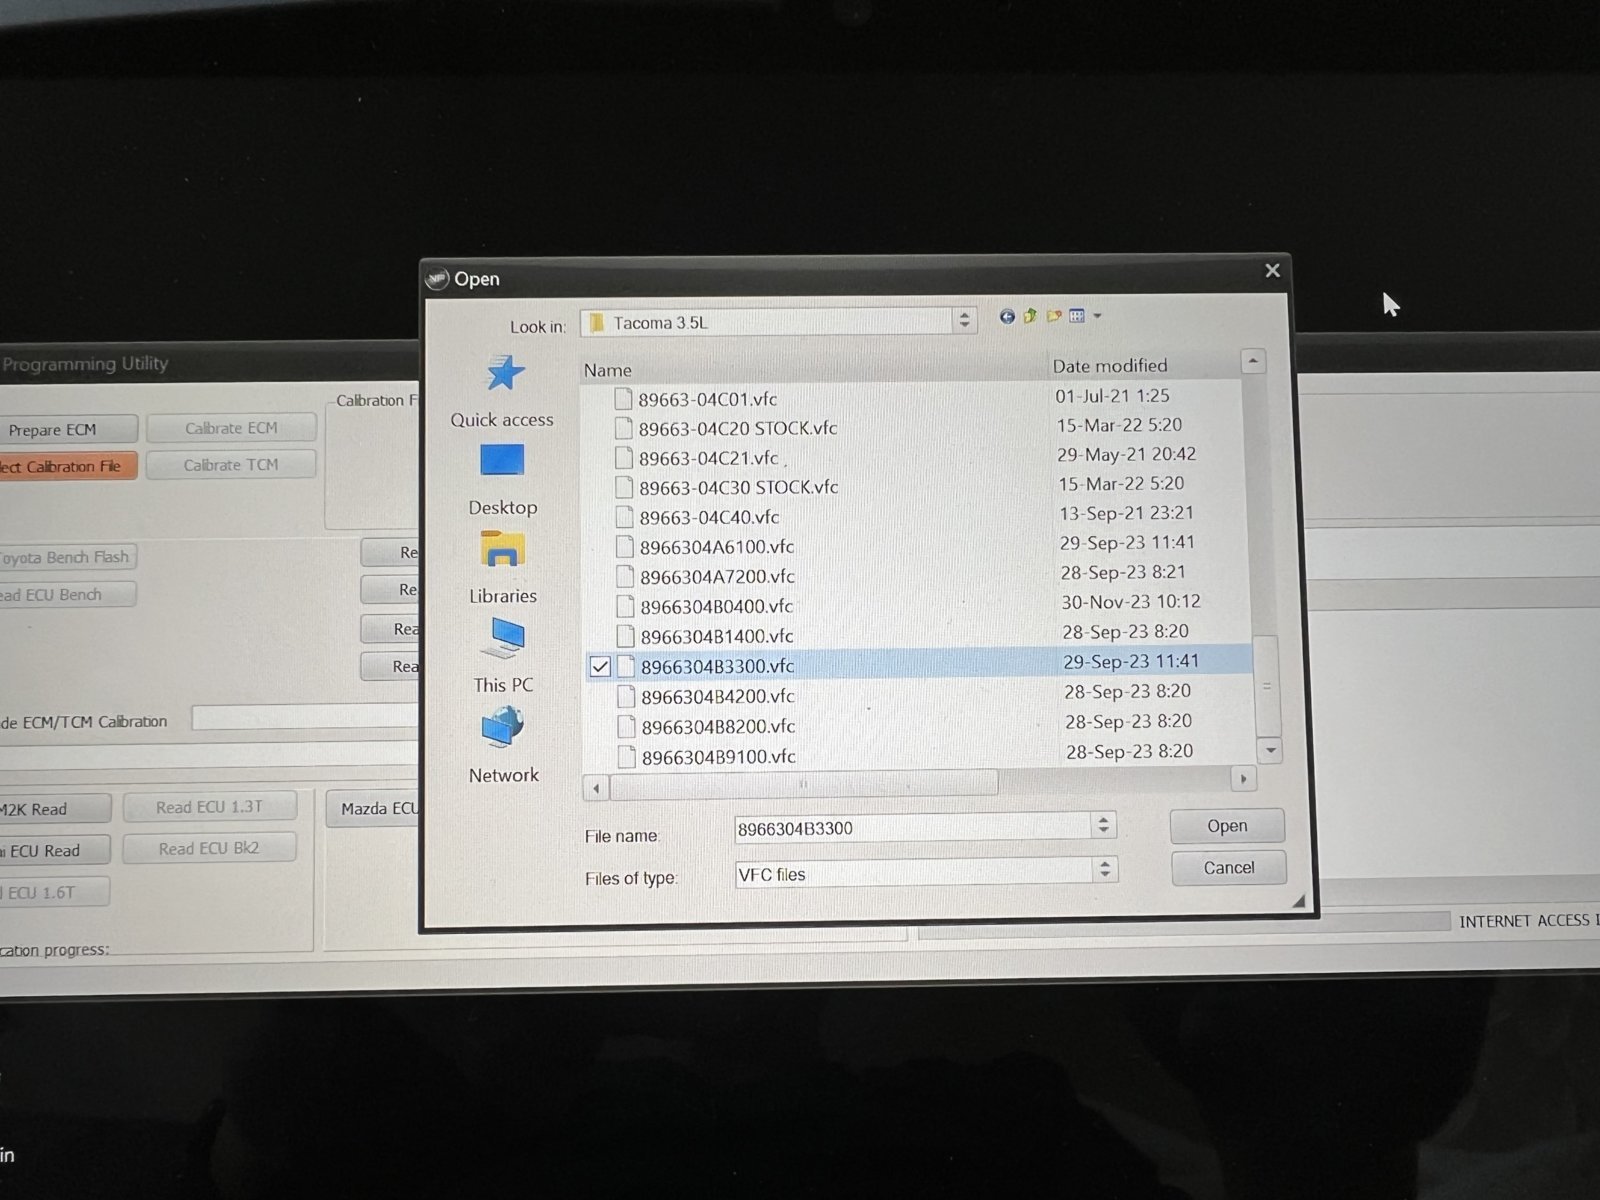
Task: Select file 89663-04C40.vfc by name
Action: tap(709, 517)
